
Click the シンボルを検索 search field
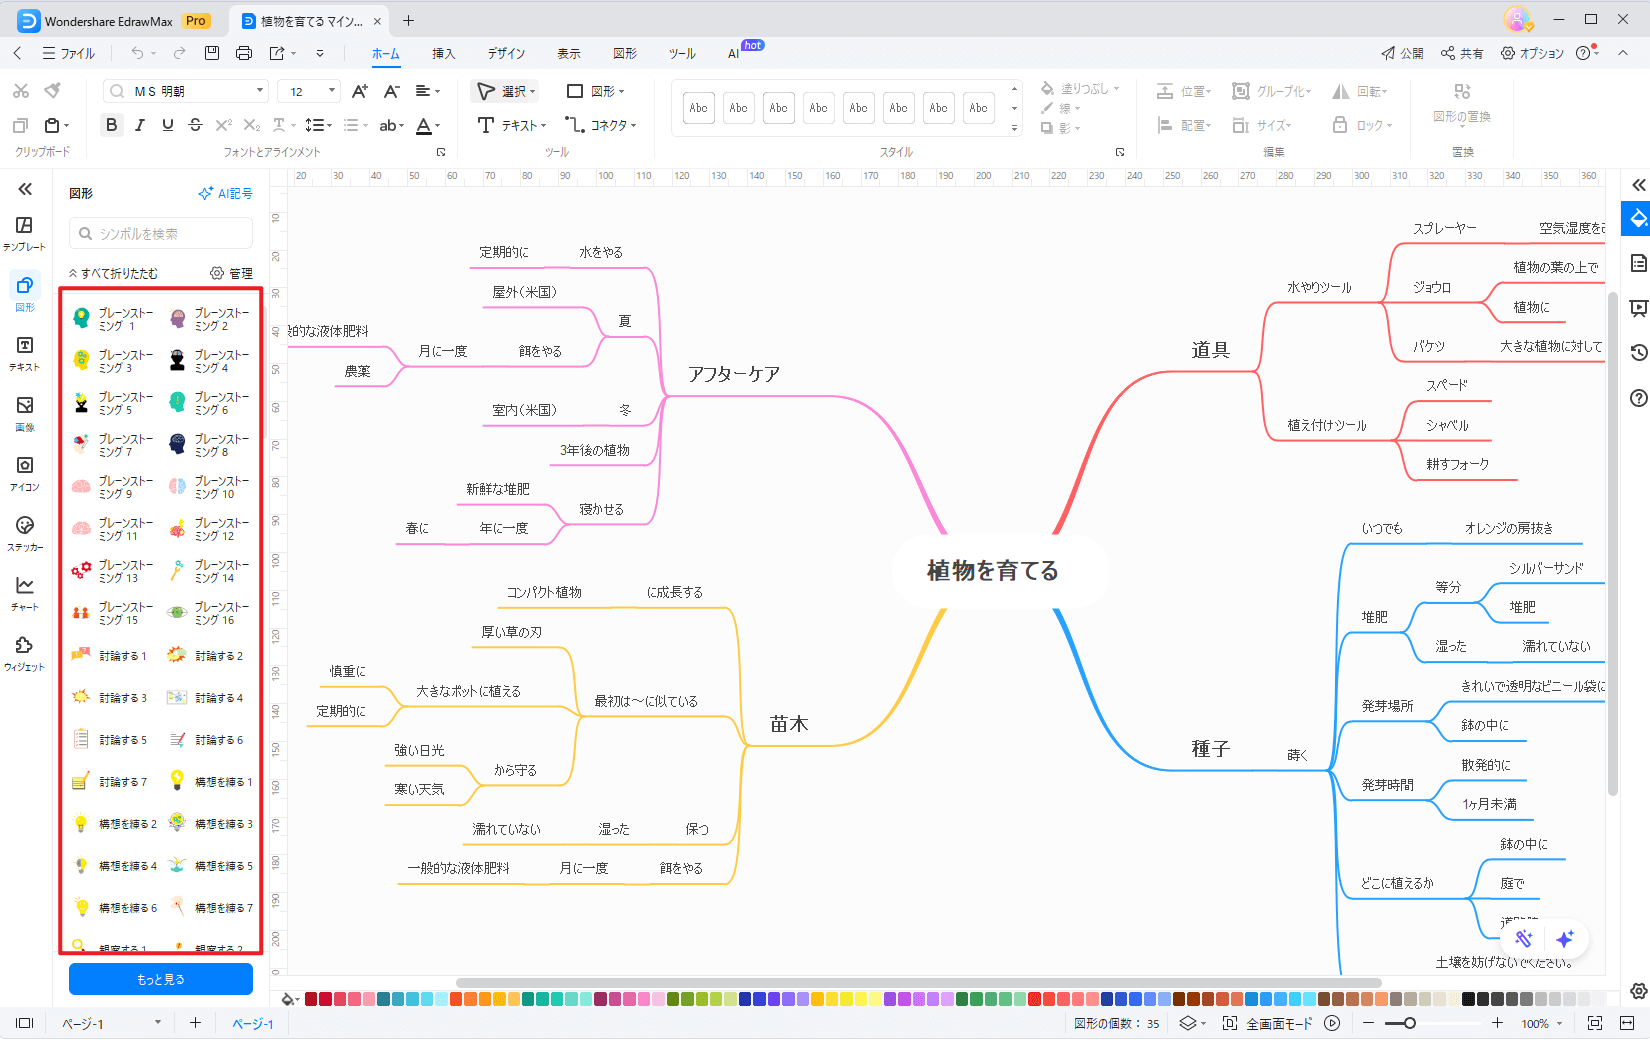coord(161,233)
